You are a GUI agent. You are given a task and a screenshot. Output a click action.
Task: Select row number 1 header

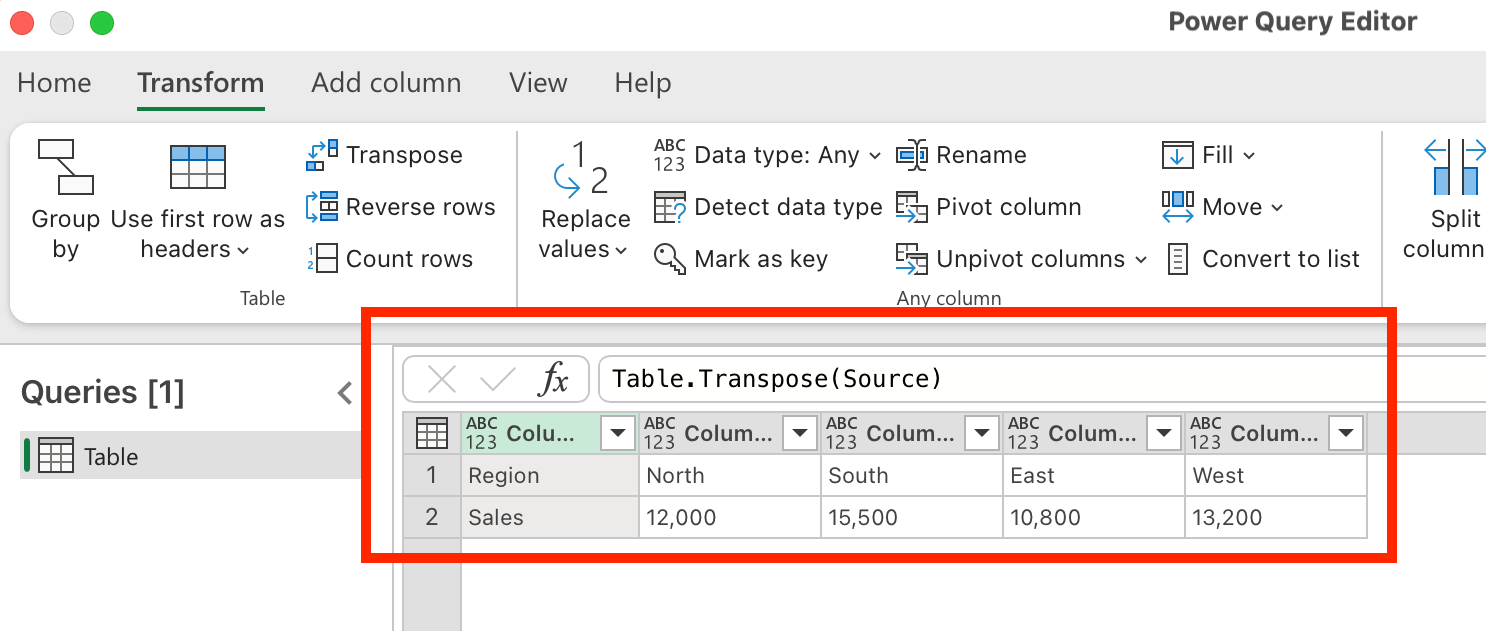pyautogui.click(x=432, y=476)
